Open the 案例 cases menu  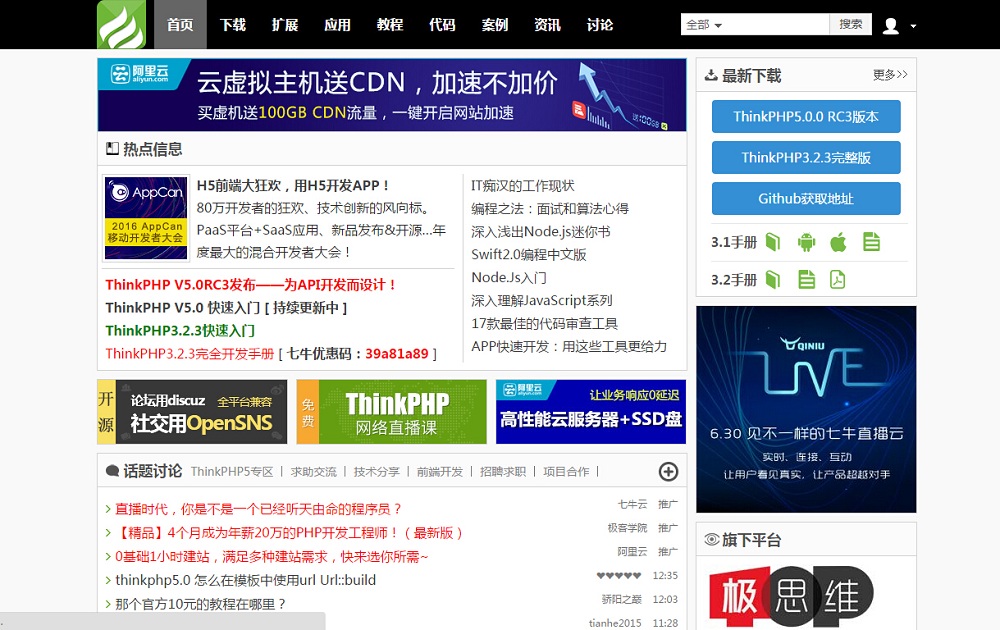(x=495, y=24)
